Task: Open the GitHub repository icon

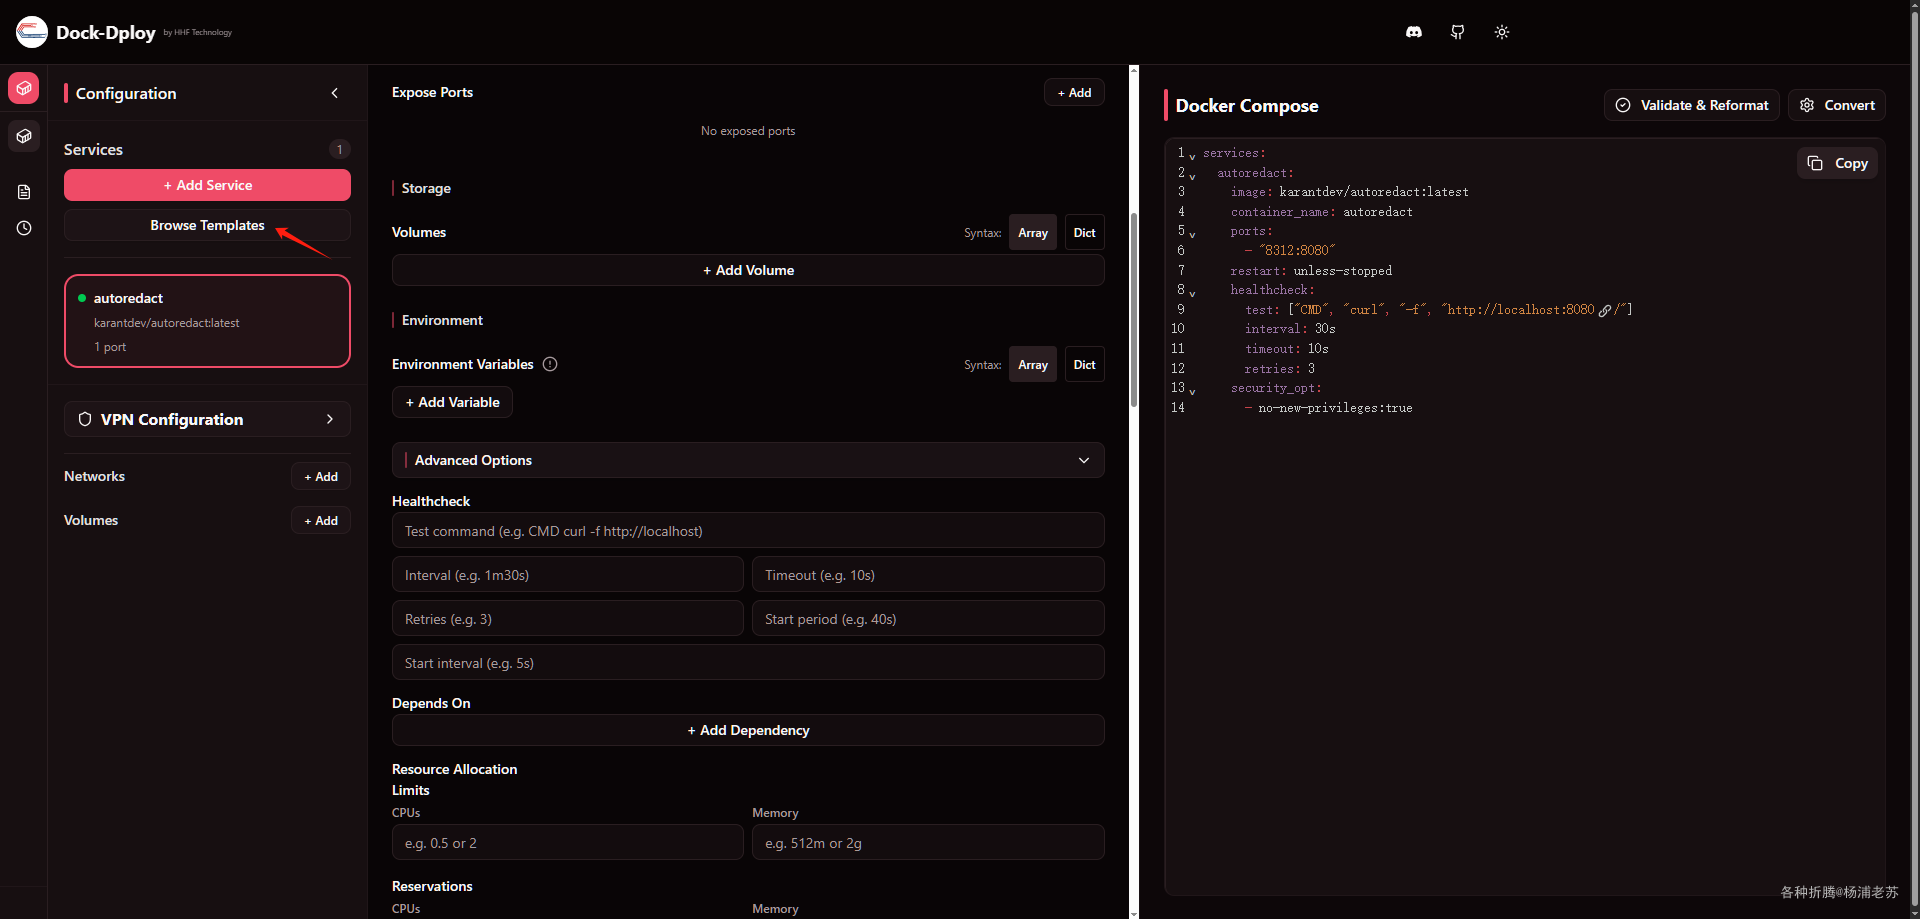Action: (x=1458, y=32)
